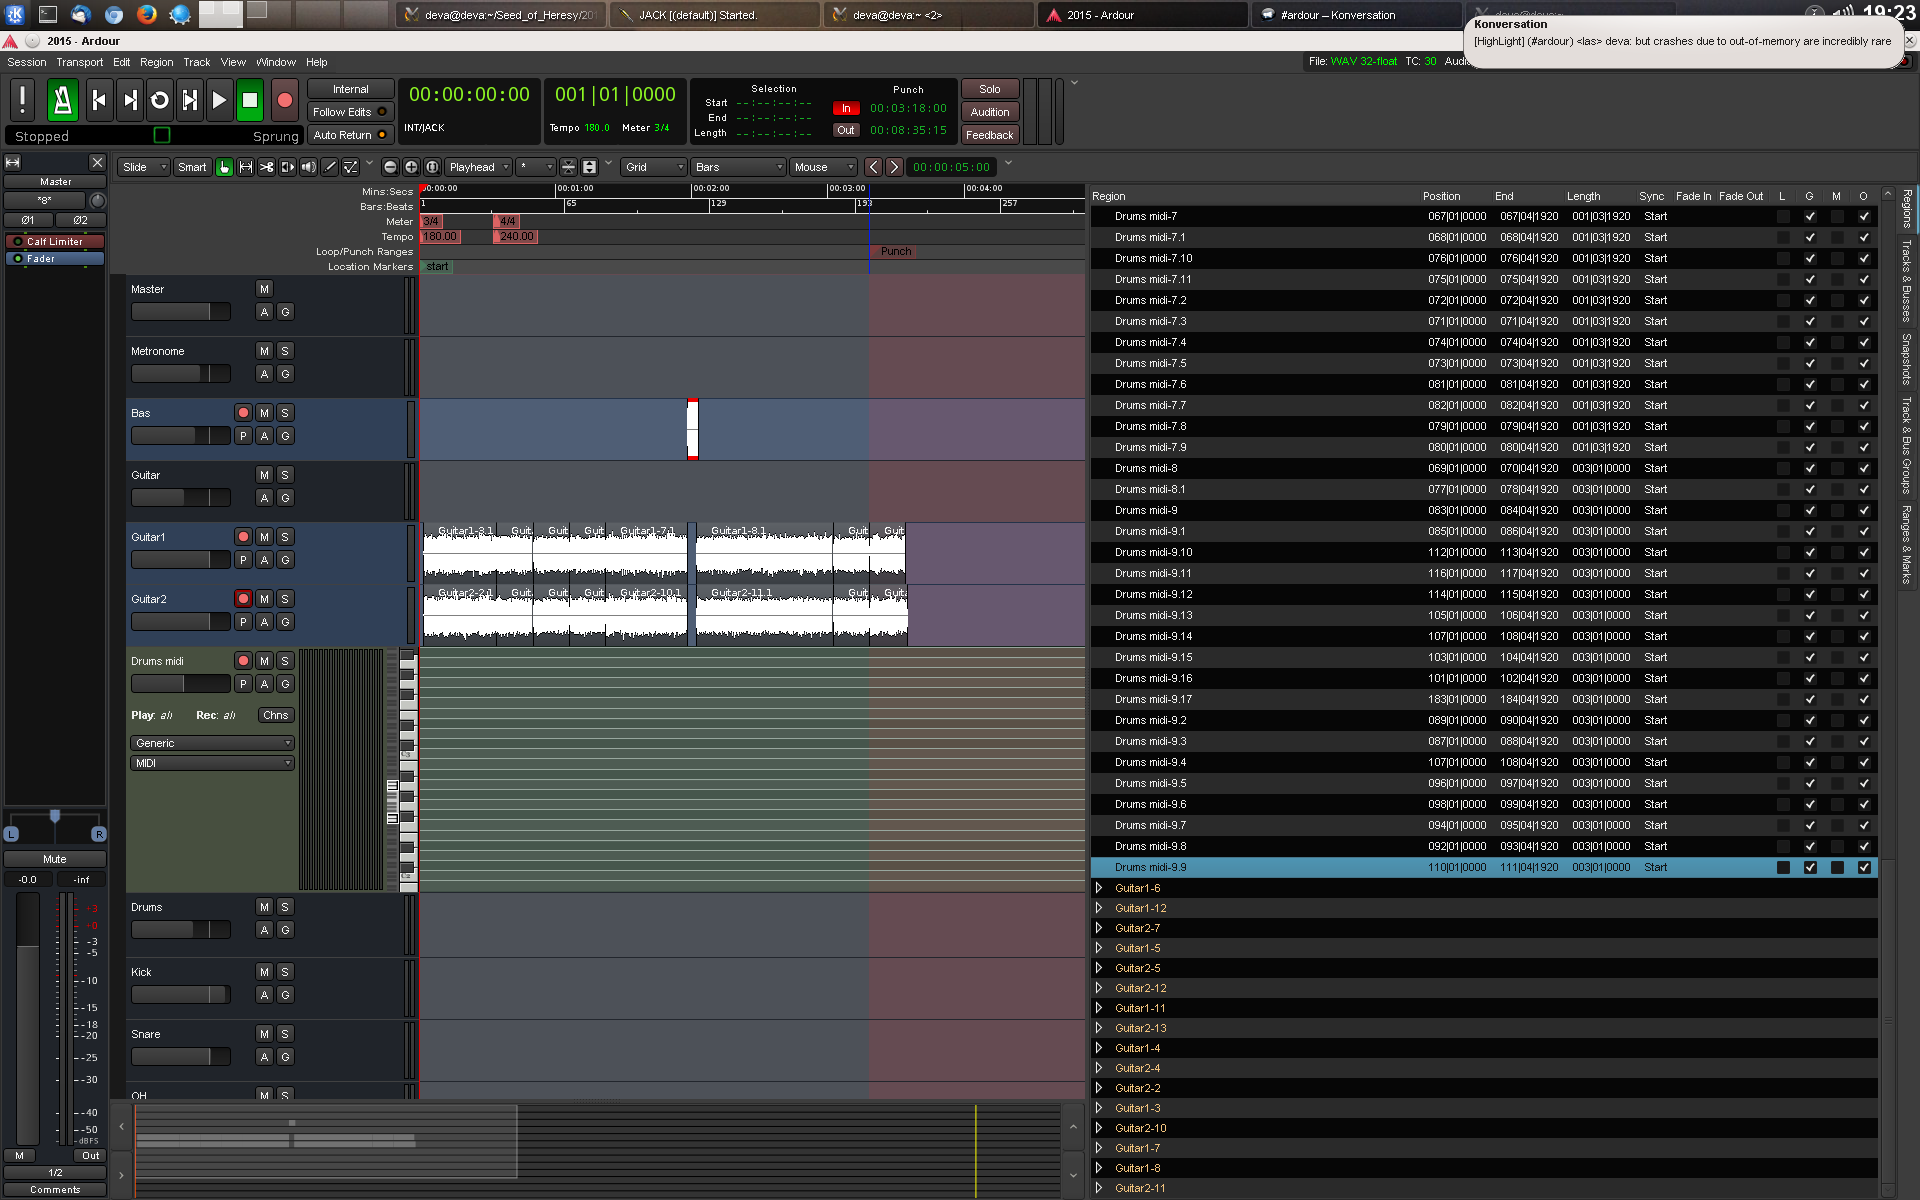Toggle Punch Out button
Image resolution: width=1920 pixels, height=1200 pixels.
click(846, 130)
